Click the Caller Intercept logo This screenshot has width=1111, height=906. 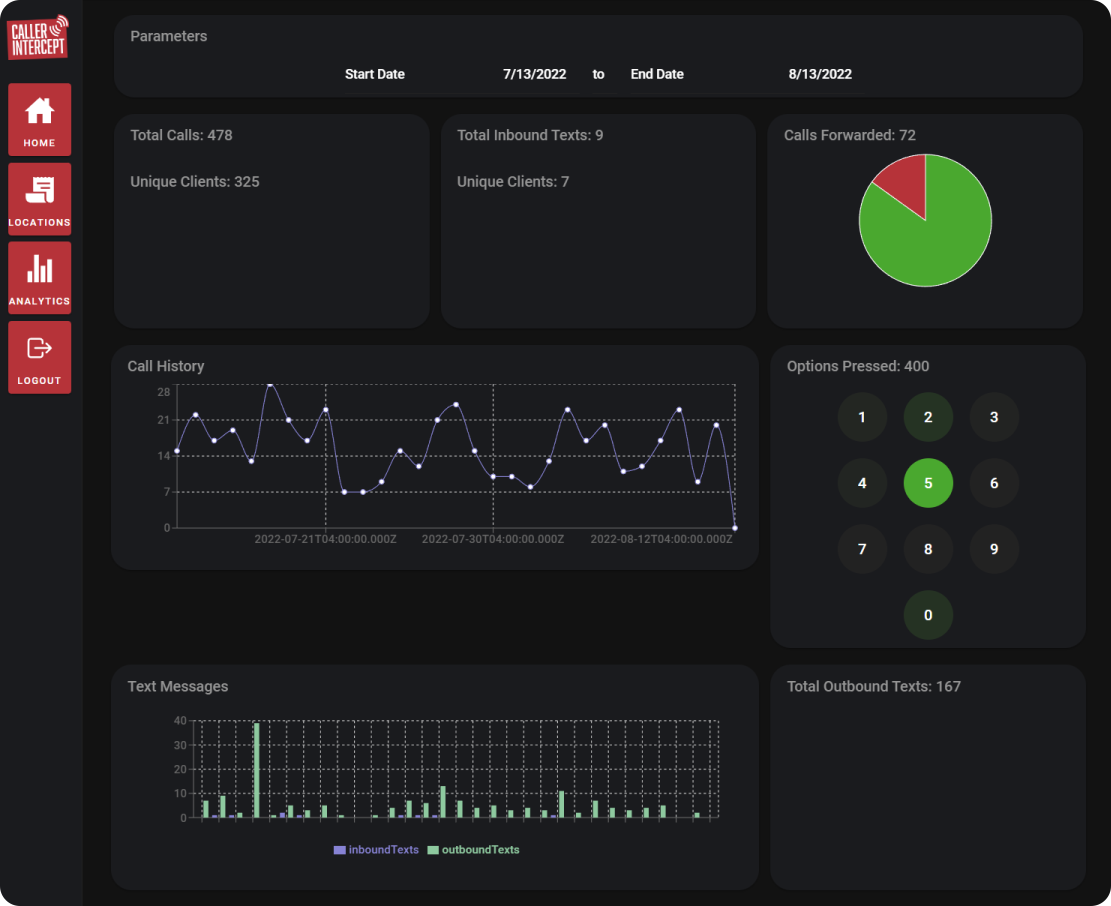(x=39, y=37)
